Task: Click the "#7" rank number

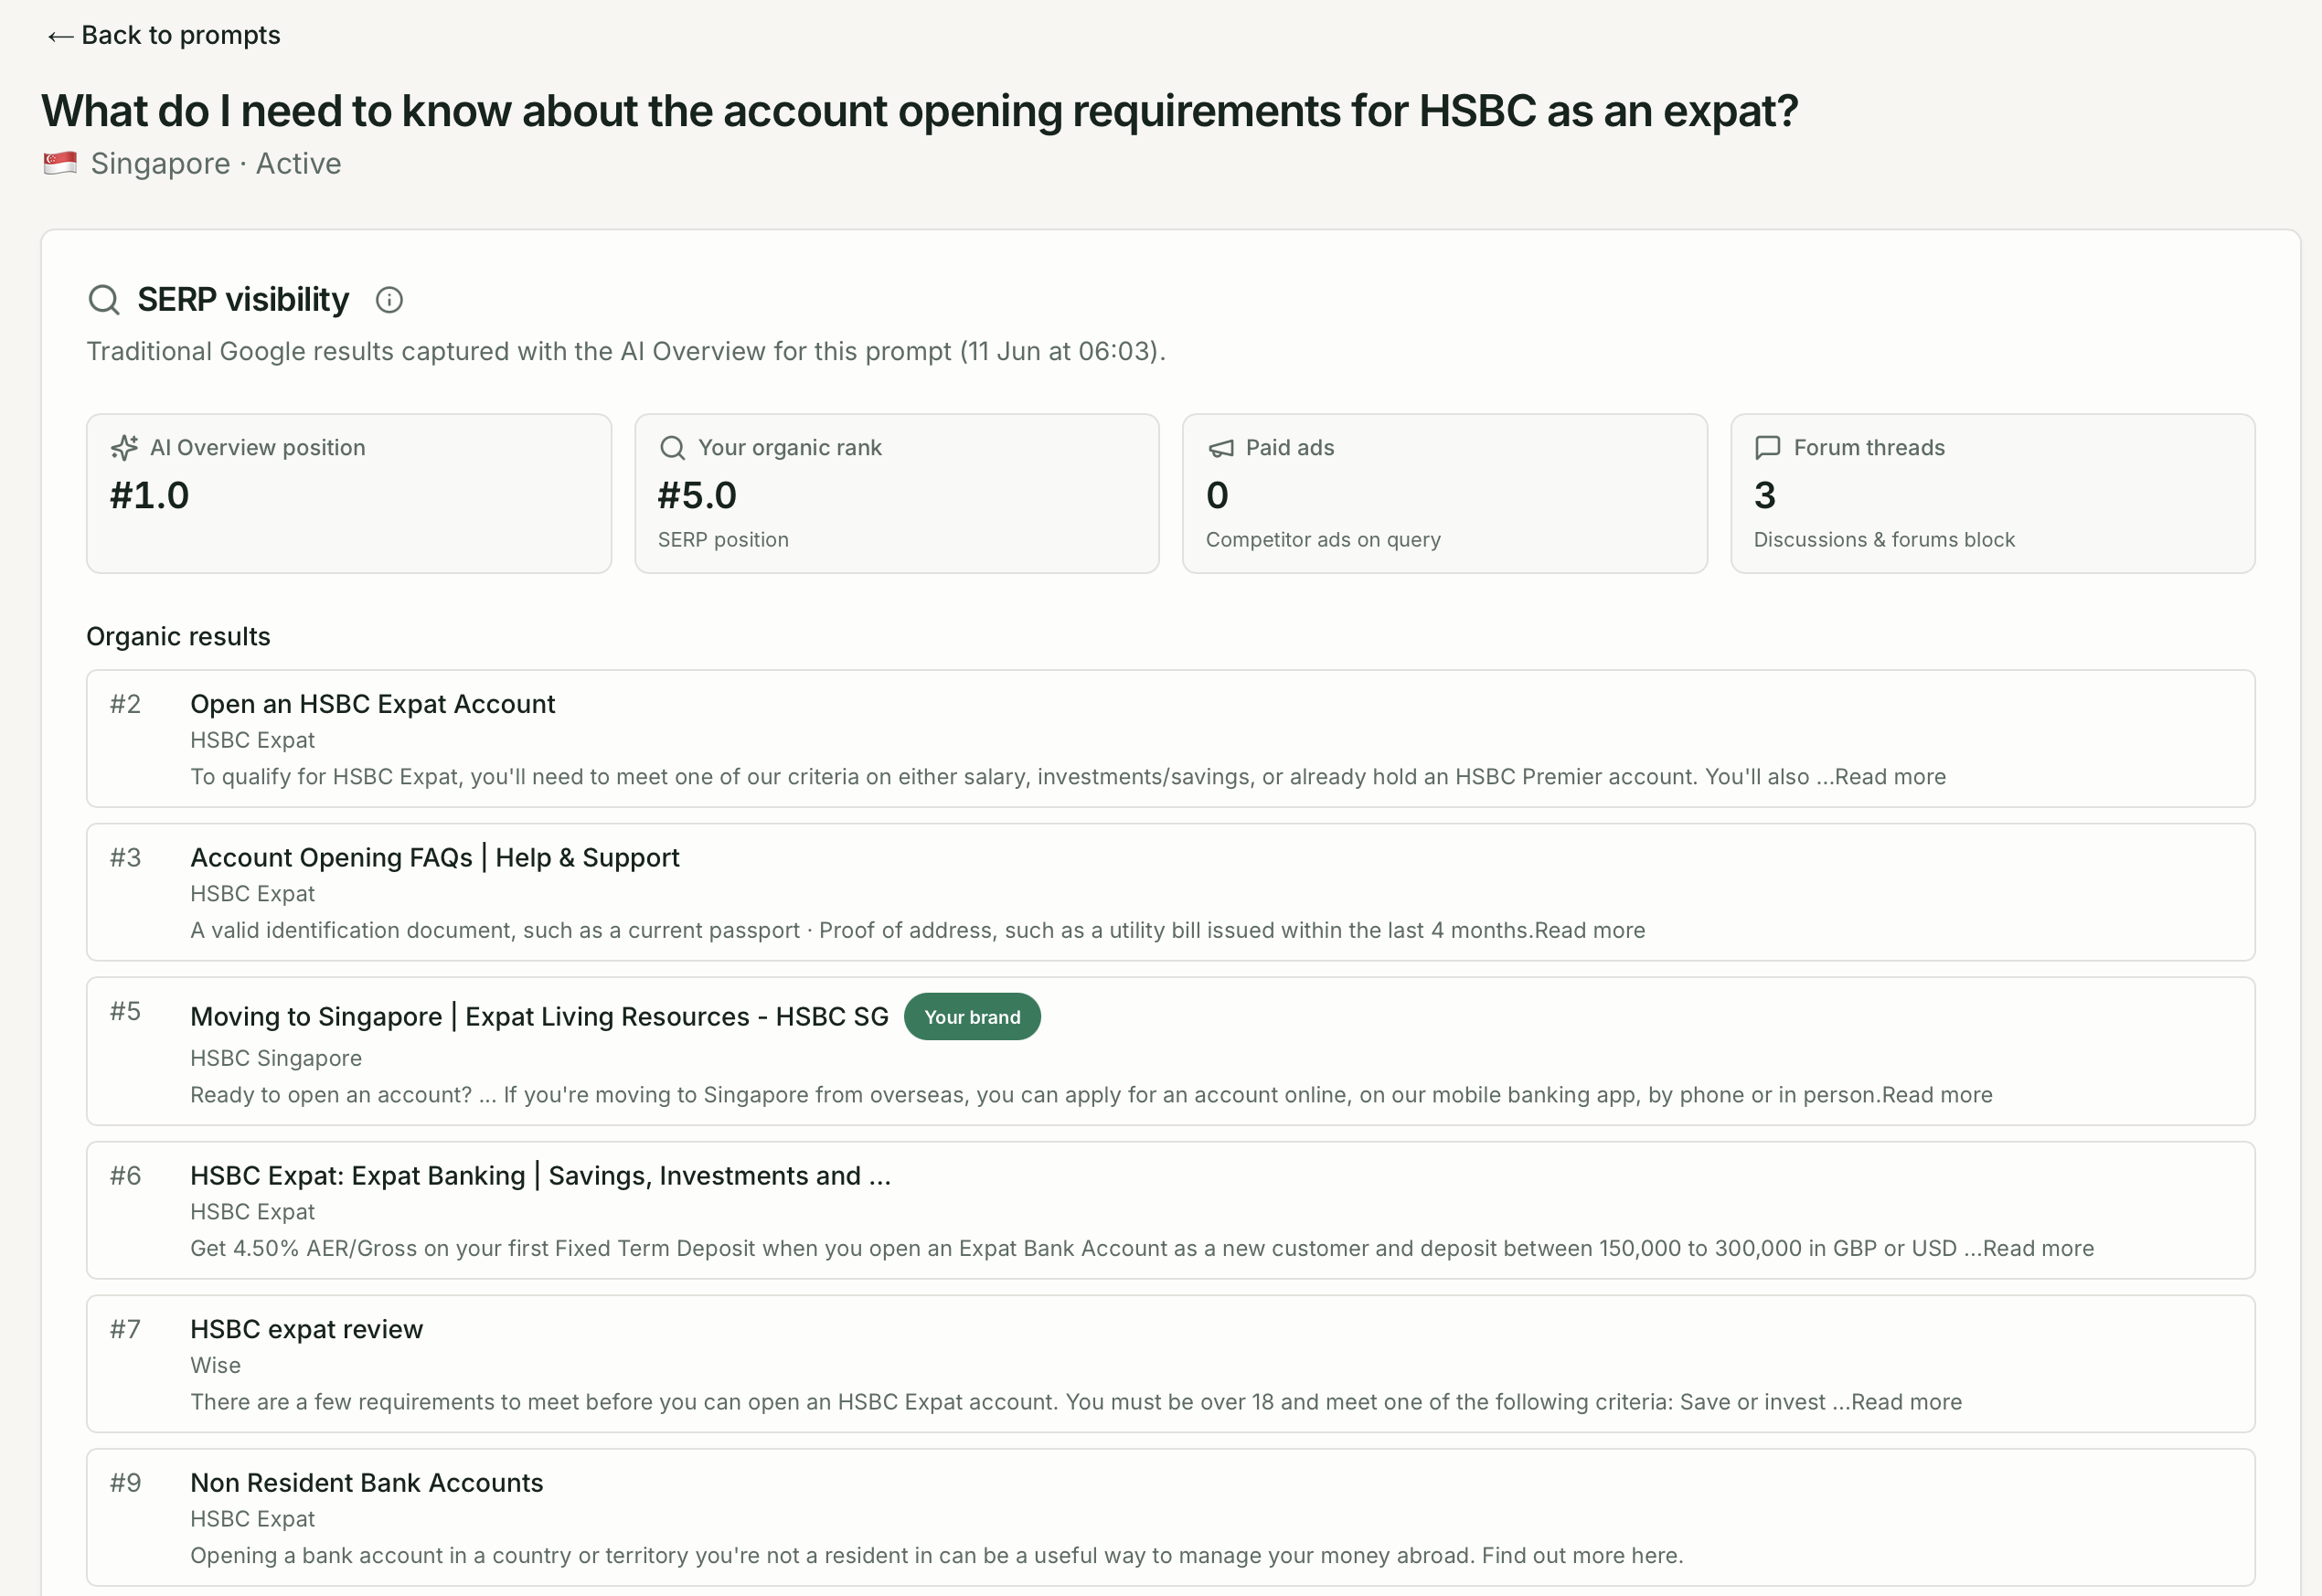Action: [x=125, y=1329]
